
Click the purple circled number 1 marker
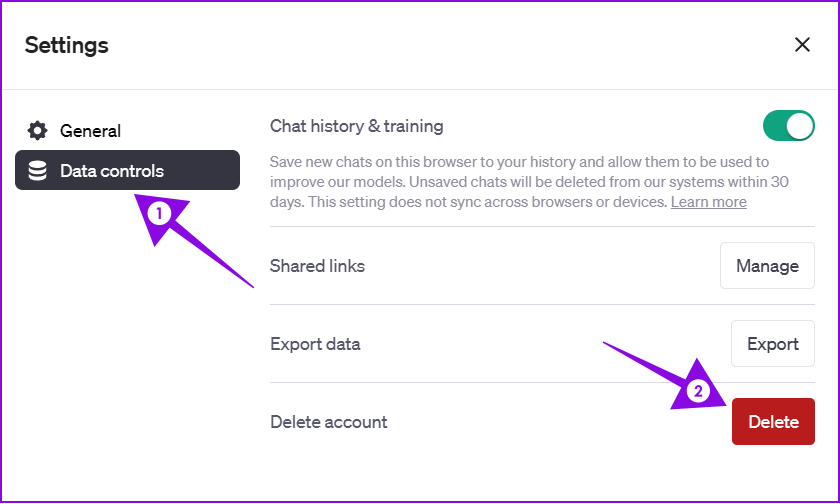point(159,214)
